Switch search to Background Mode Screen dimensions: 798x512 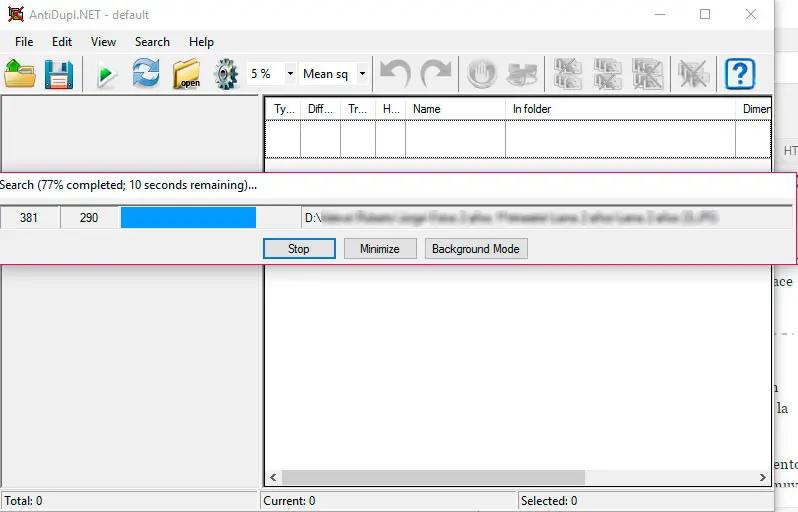pos(476,249)
